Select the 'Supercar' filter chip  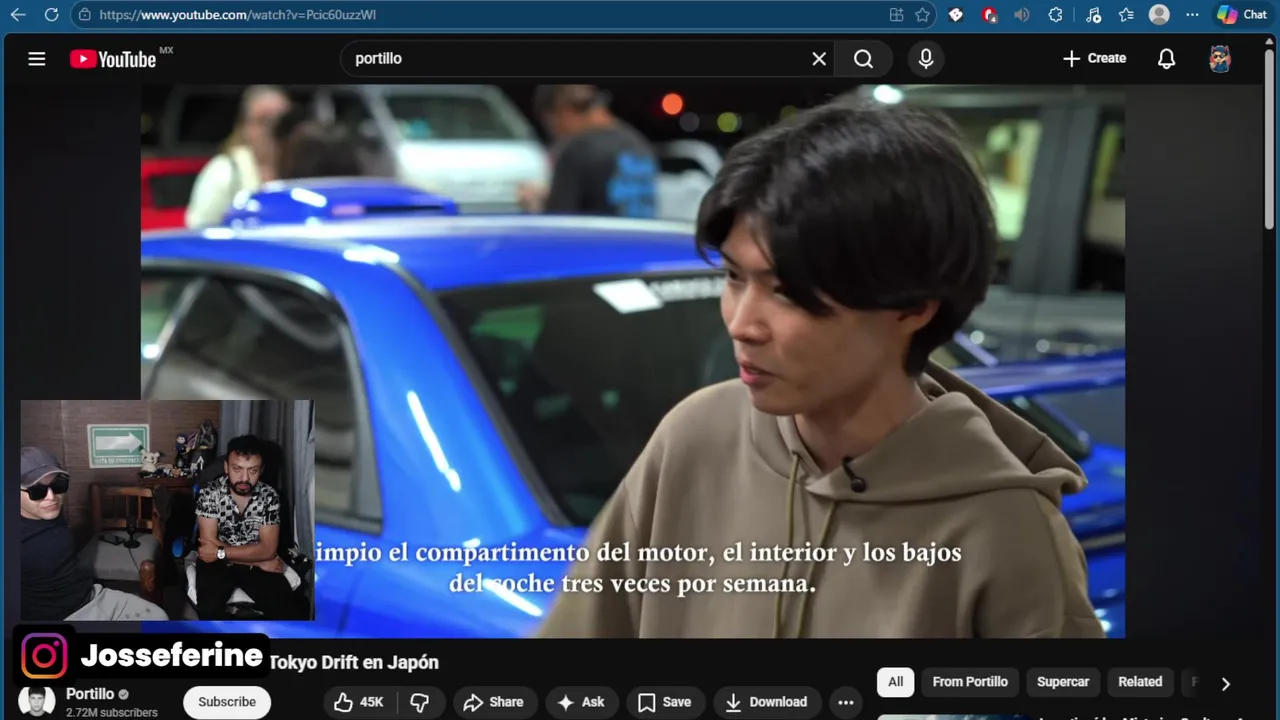point(1063,682)
